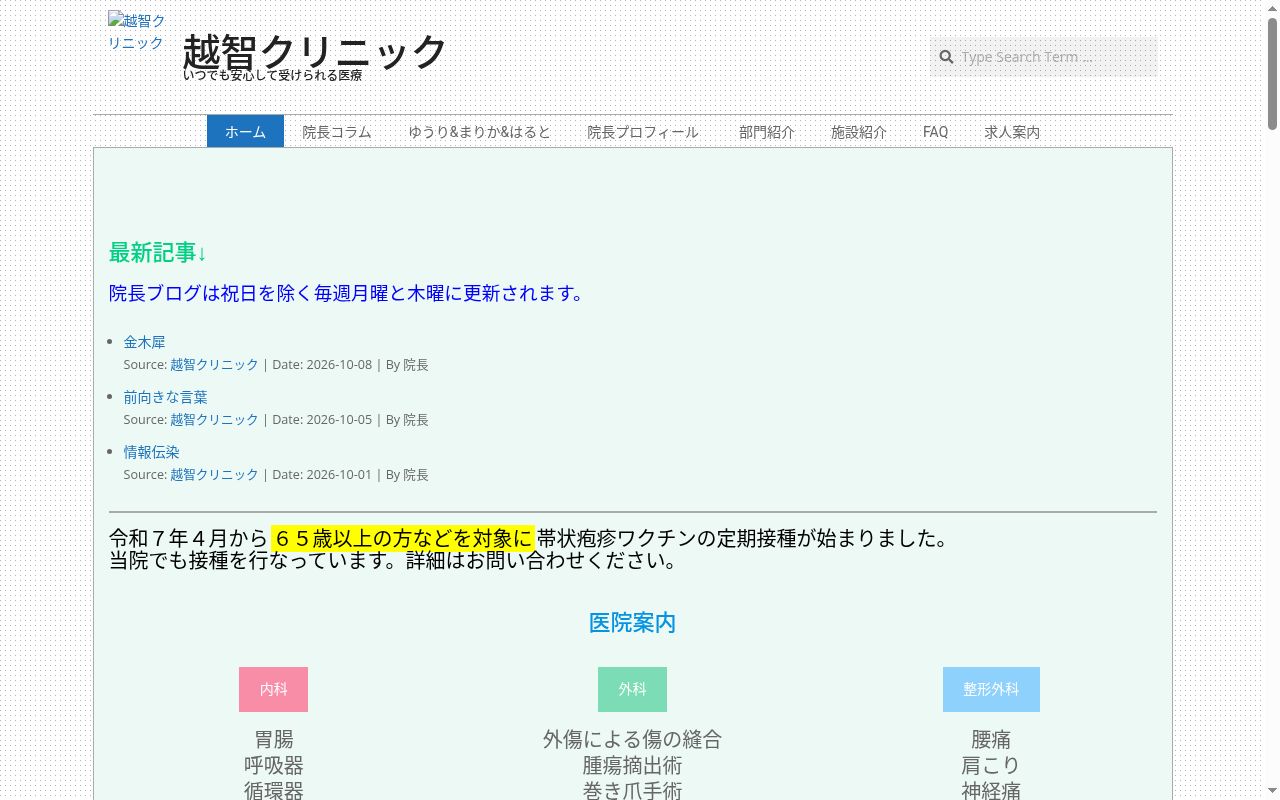Viewport: 1280px width, 800px height.
Task: Click the text 腰痛
Action: tap(991, 740)
